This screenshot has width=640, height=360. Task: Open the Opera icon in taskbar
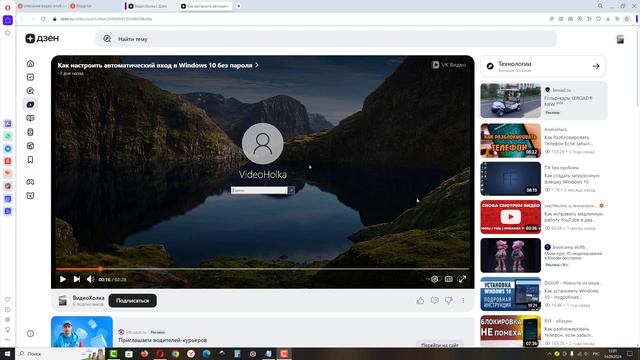(160, 353)
